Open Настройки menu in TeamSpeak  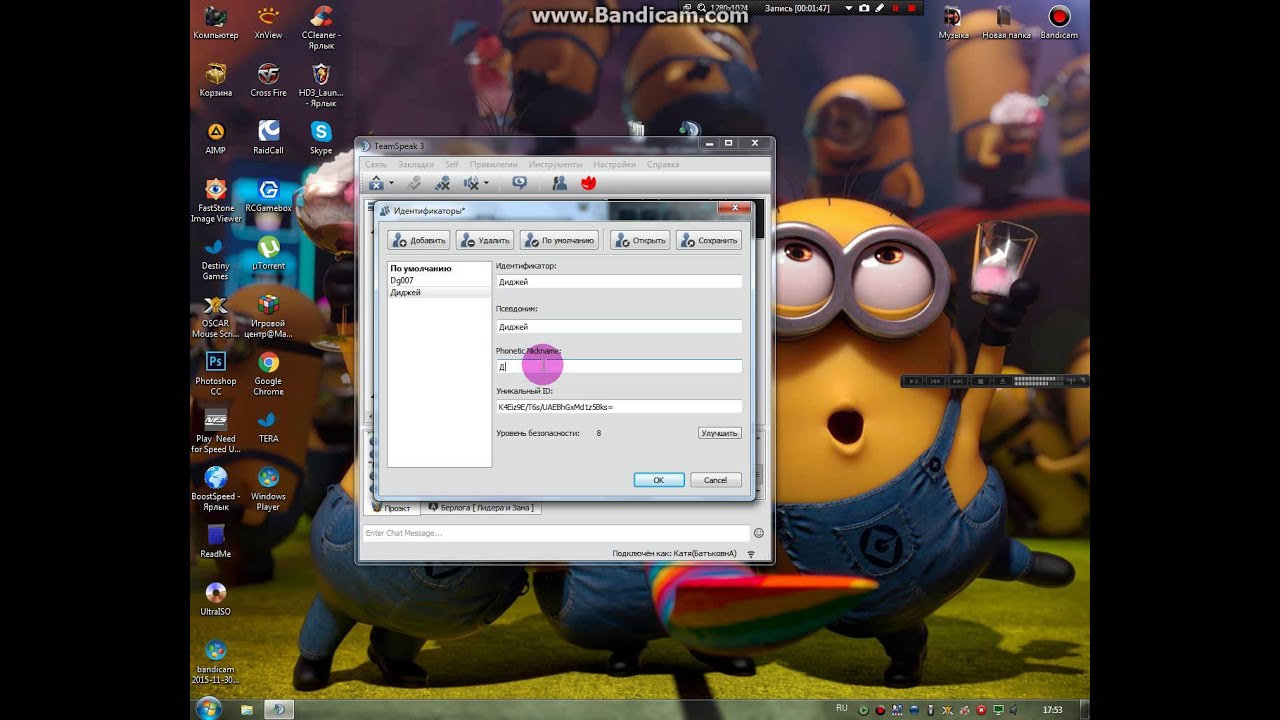click(614, 164)
